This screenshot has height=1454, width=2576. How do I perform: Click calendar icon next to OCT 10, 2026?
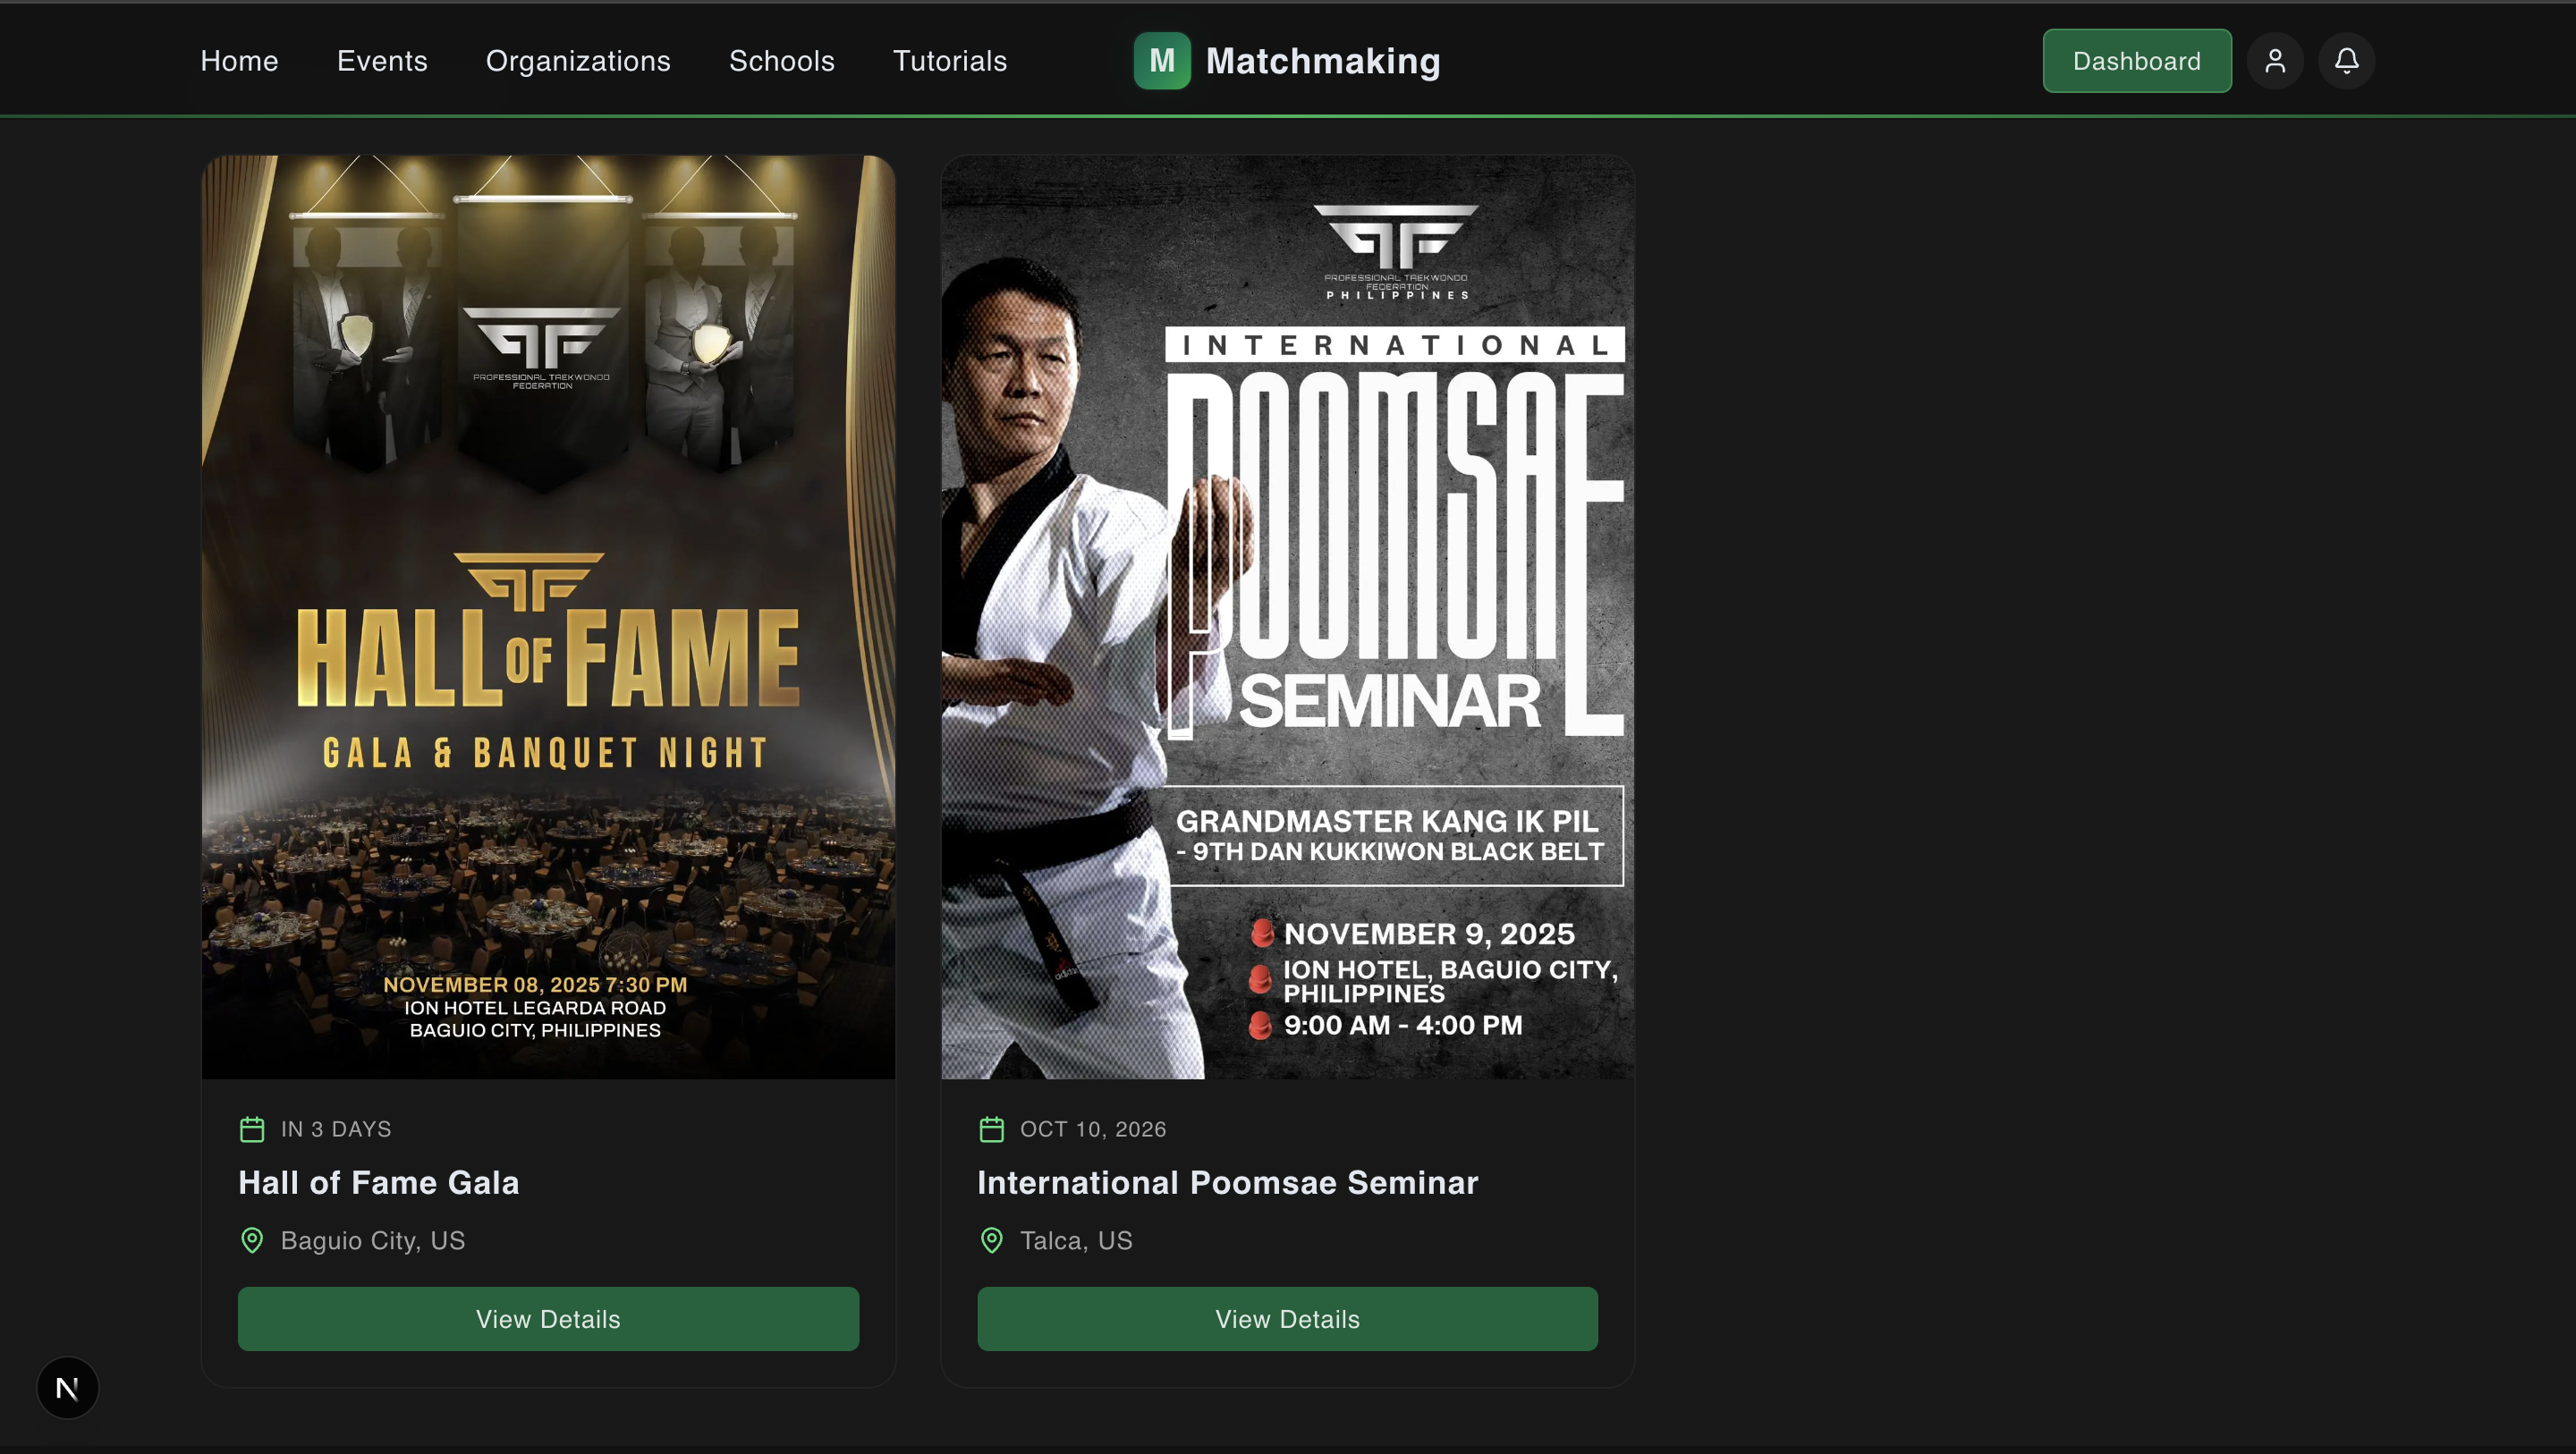[991, 1129]
